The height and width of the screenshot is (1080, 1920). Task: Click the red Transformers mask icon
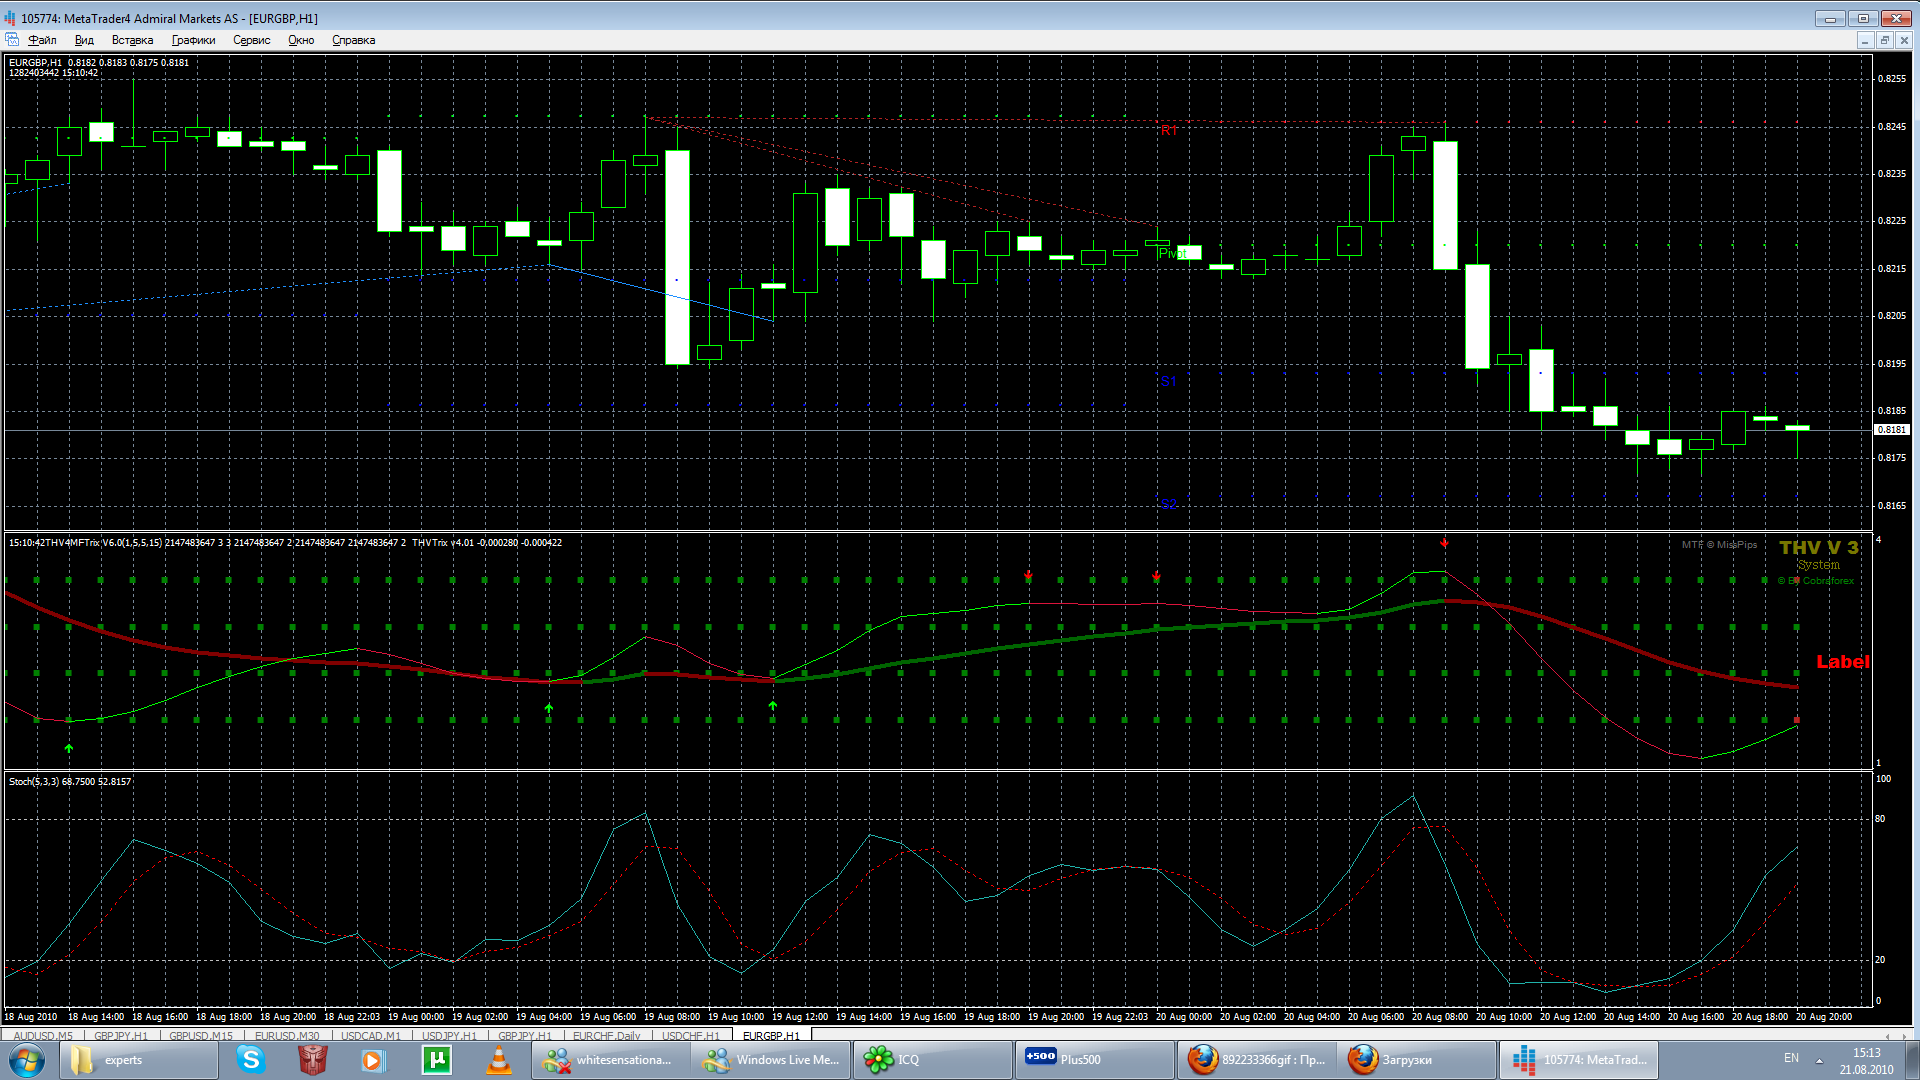click(x=313, y=1059)
